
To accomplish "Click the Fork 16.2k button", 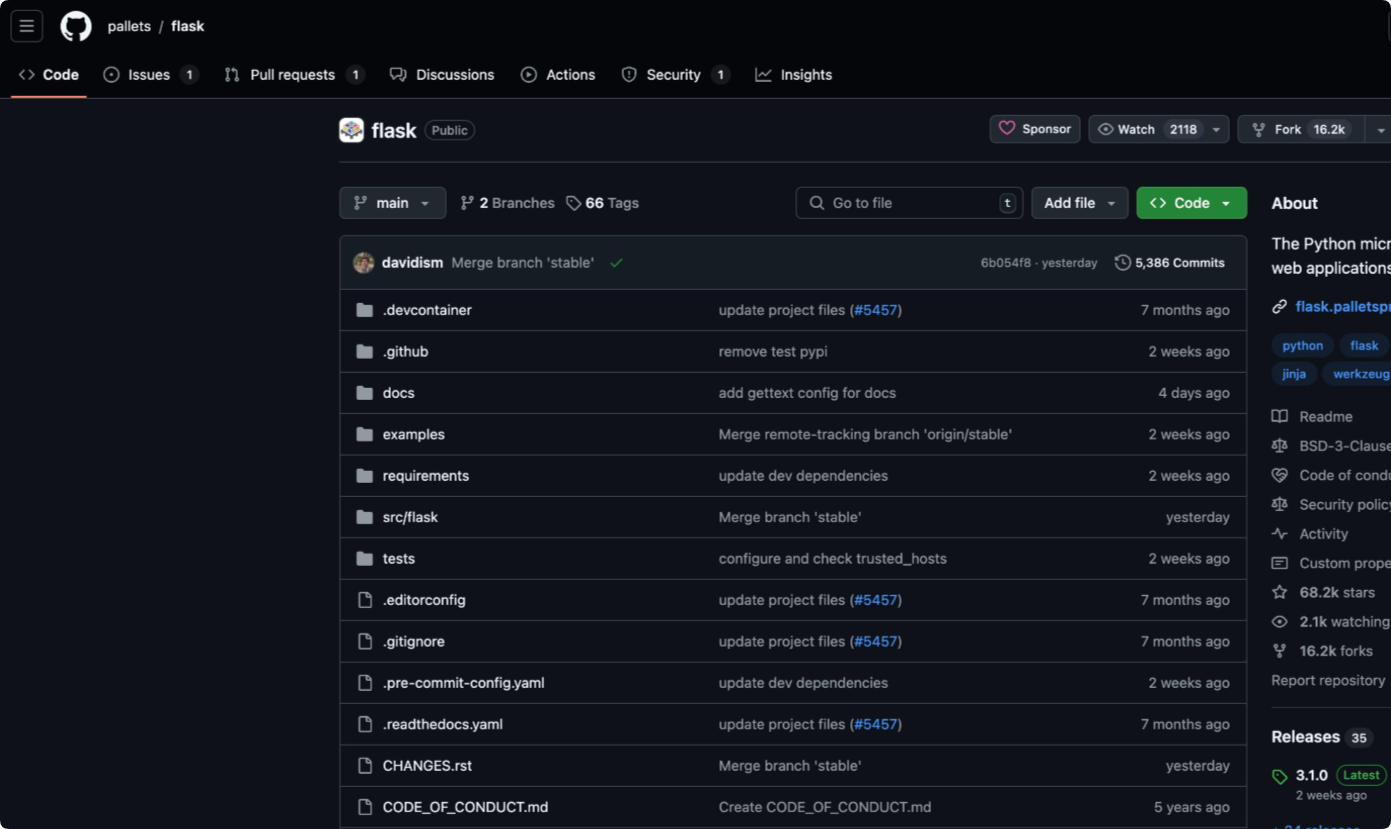I will point(1301,130).
